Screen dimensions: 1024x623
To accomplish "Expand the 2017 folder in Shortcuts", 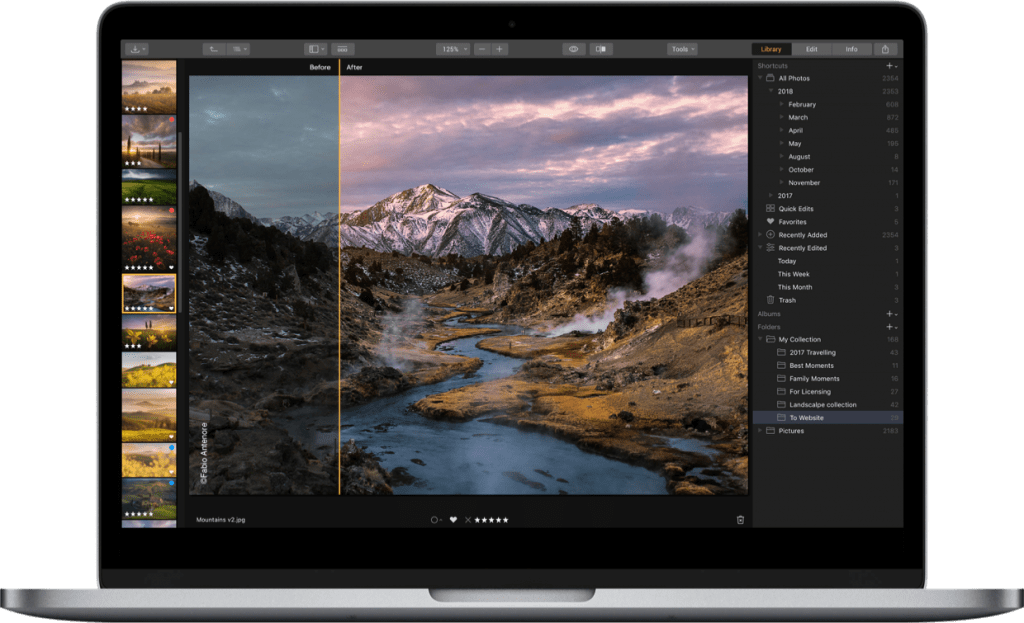I will tap(770, 195).
